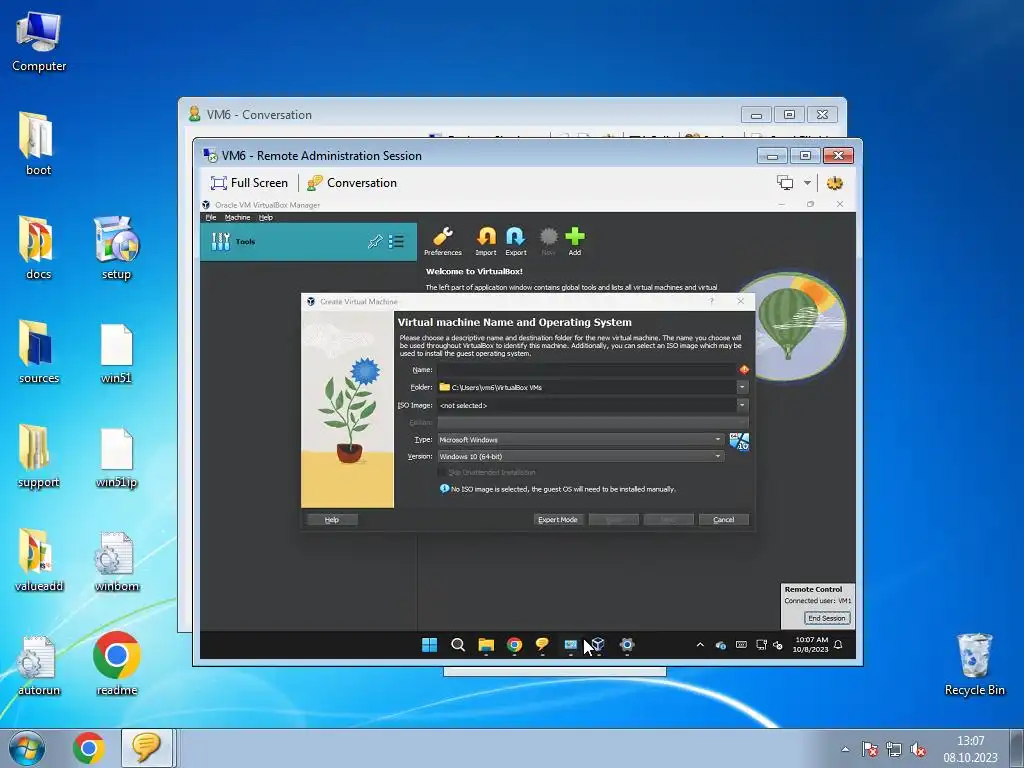Click the remote touch keyboard tray icon
This screenshot has height=768, width=1024.
pos(741,645)
